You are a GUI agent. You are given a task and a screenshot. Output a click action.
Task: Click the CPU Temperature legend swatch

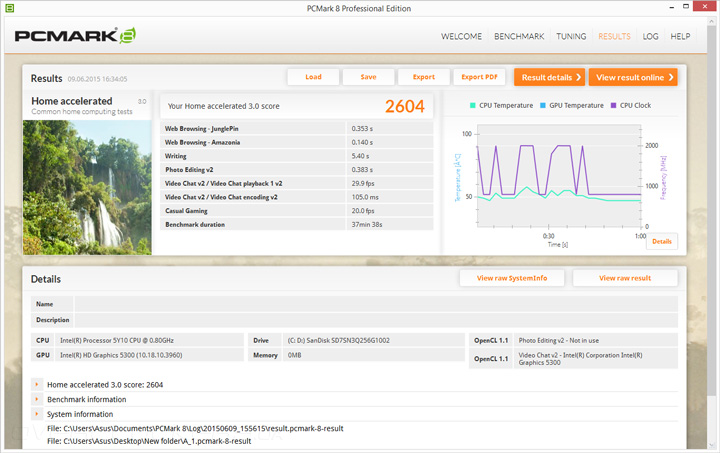(473, 106)
